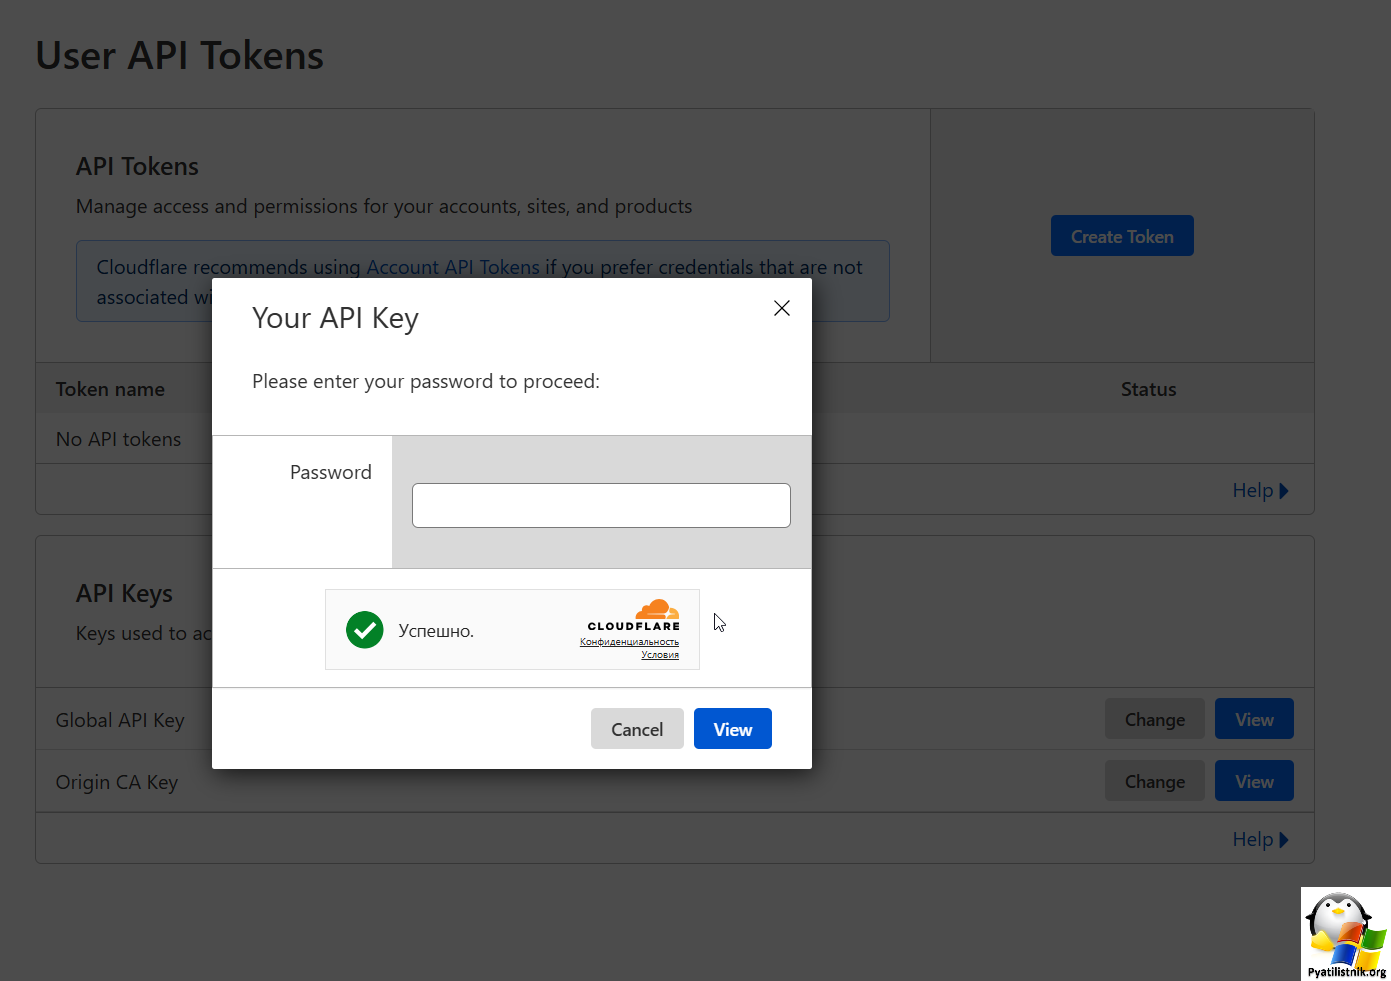This screenshot has width=1391, height=981.
Task: Click the Help arrow icon near Token table
Action: [1284, 491]
